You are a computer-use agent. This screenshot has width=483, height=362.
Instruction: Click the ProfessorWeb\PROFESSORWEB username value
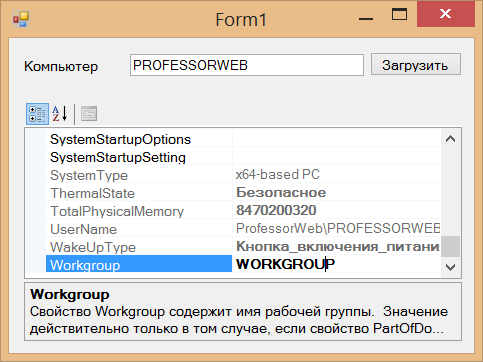tap(337, 228)
